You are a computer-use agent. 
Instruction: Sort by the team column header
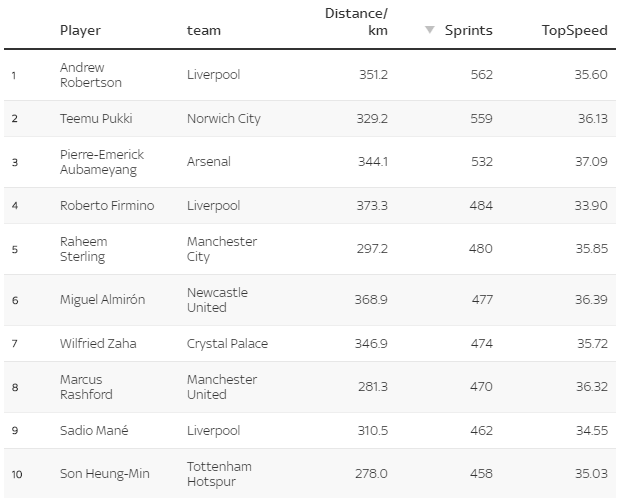(x=204, y=30)
